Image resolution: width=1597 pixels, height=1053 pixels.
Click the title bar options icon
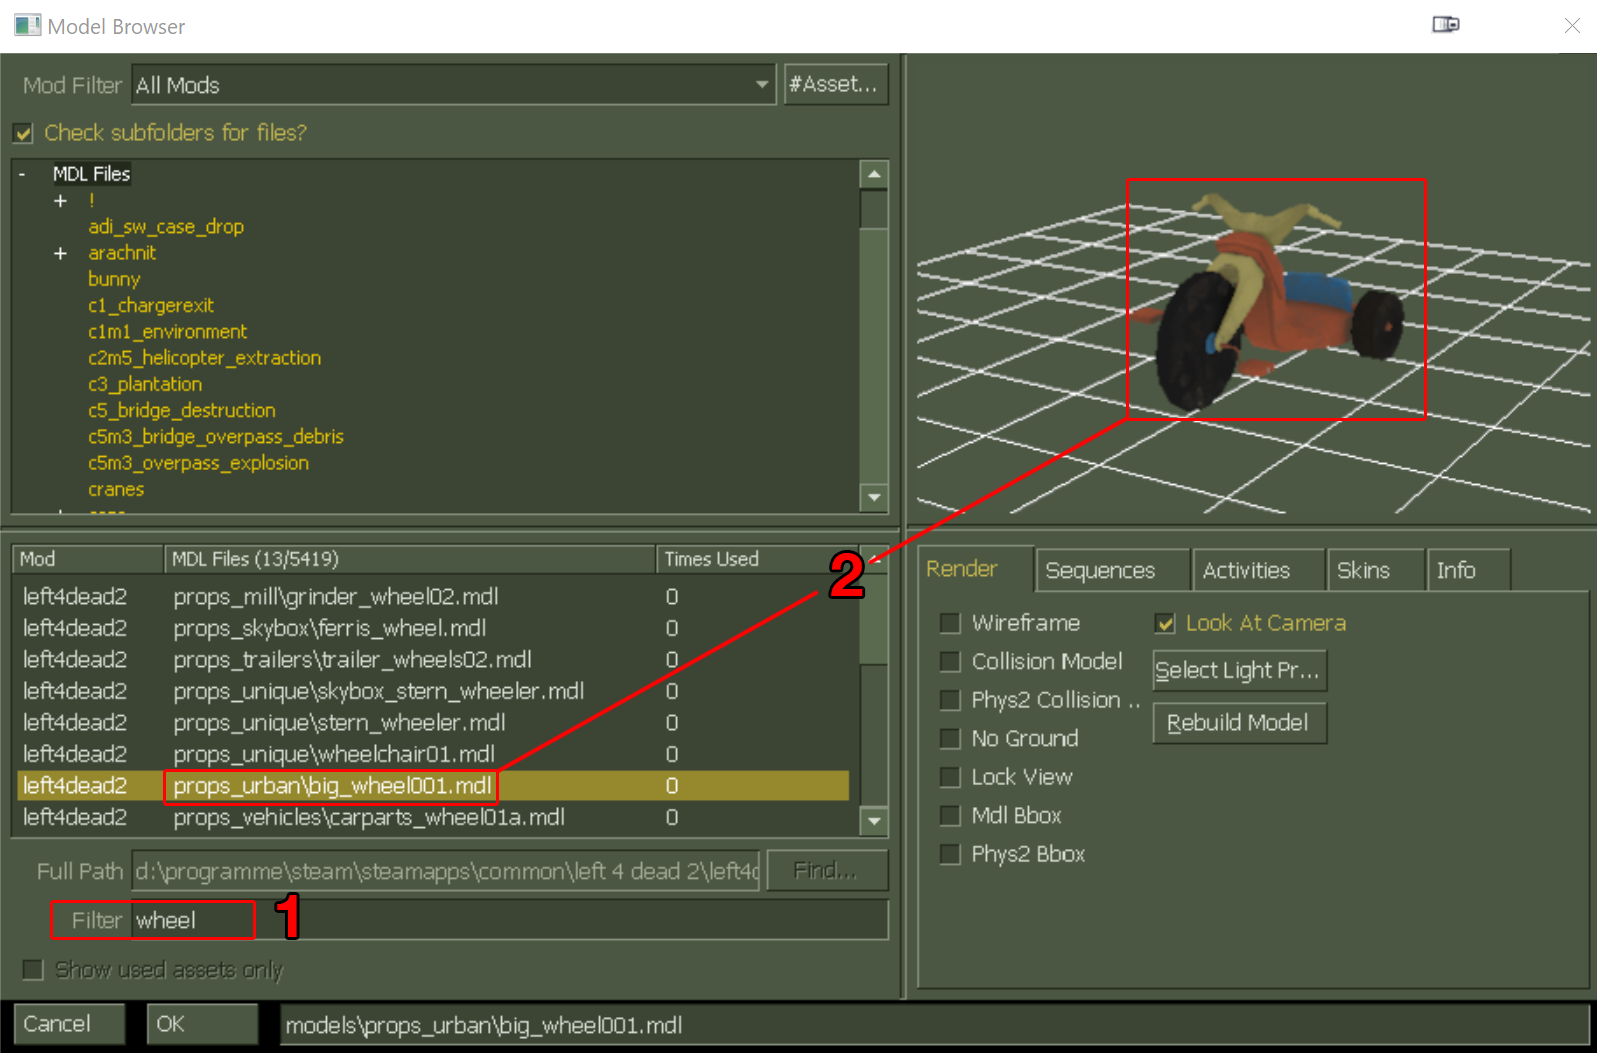[x=1445, y=24]
